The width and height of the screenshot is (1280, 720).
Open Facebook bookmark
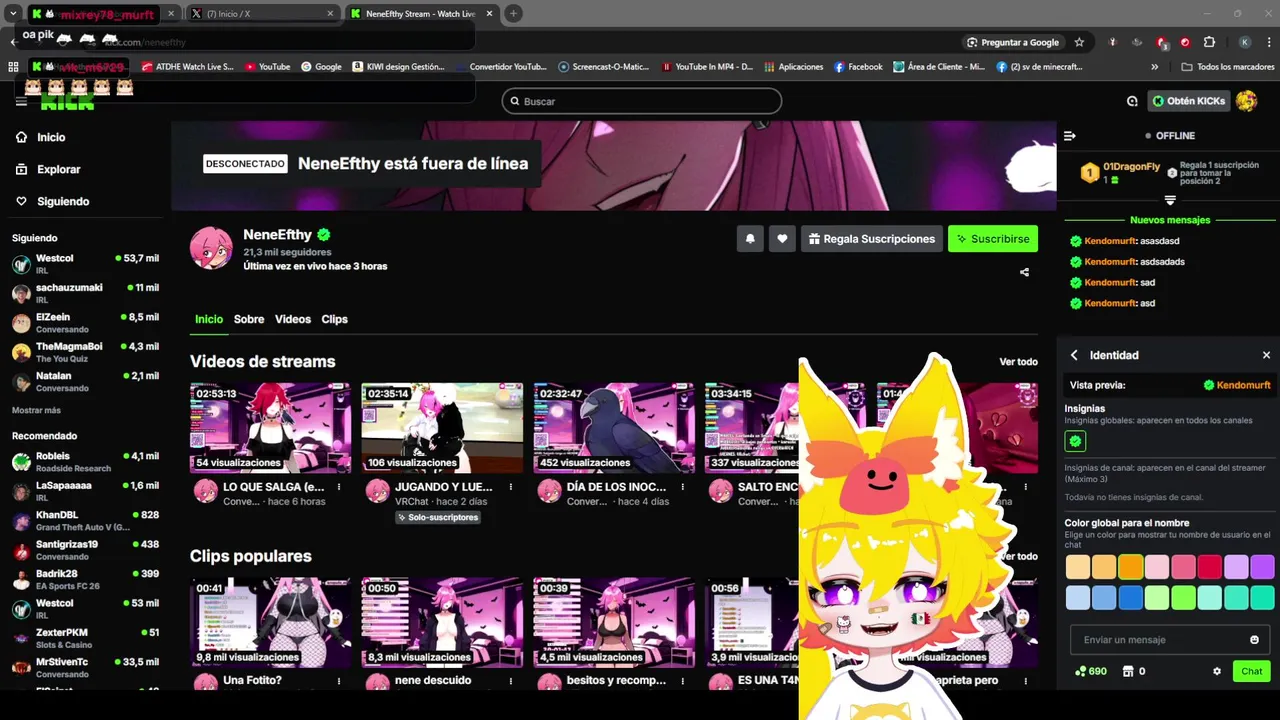click(858, 67)
